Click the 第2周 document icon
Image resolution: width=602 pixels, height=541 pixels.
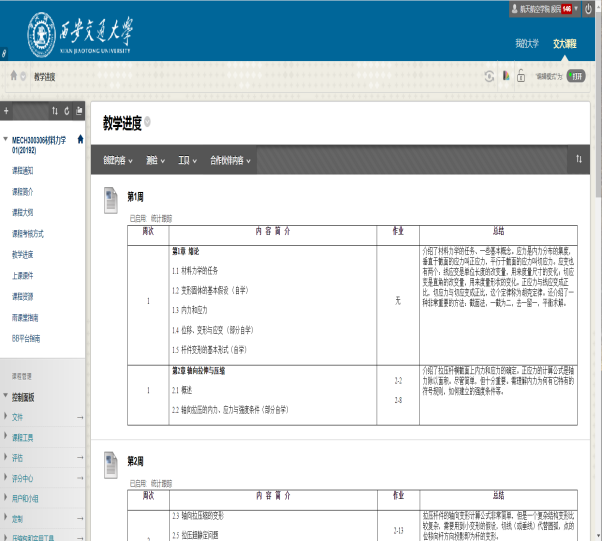point(110,465)
